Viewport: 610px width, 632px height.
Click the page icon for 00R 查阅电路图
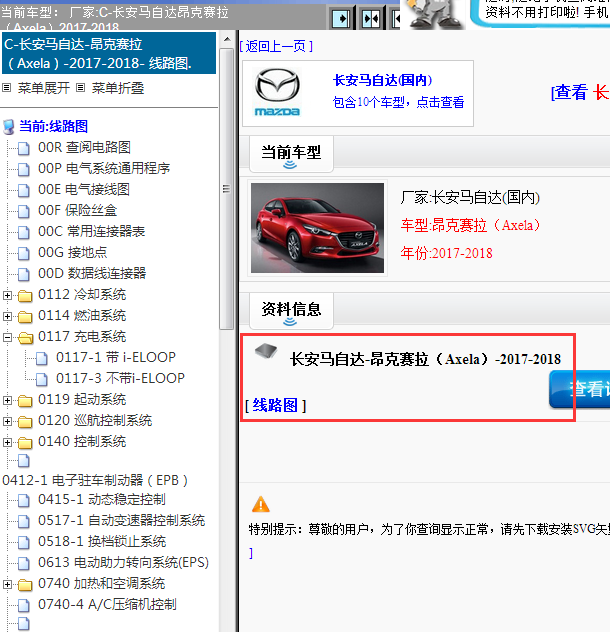[24, 148]
